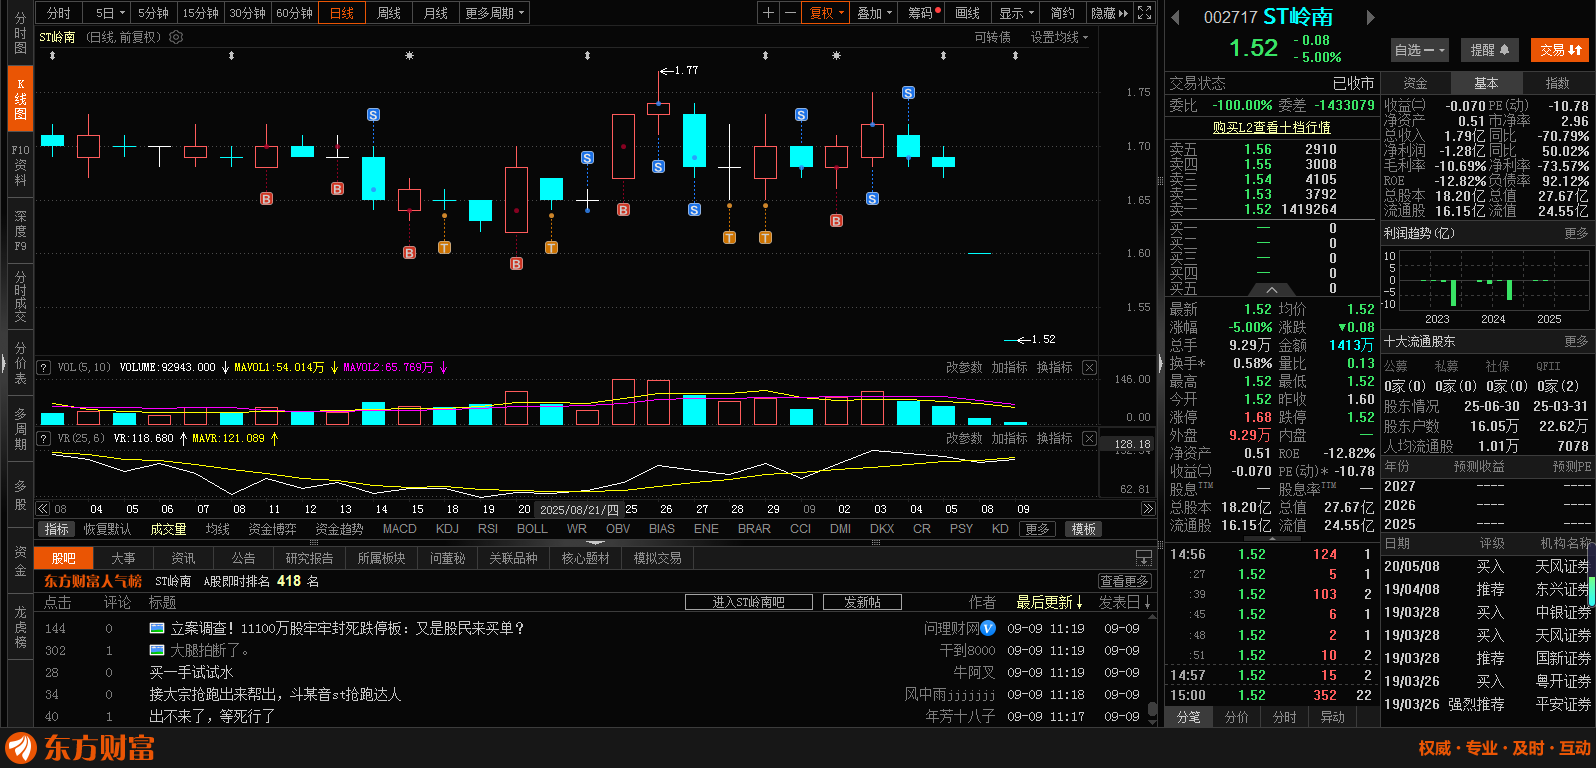Click first red B marker on chart
The width and height of the screenshot is (1596, 768).
click(x=266, y=199)
